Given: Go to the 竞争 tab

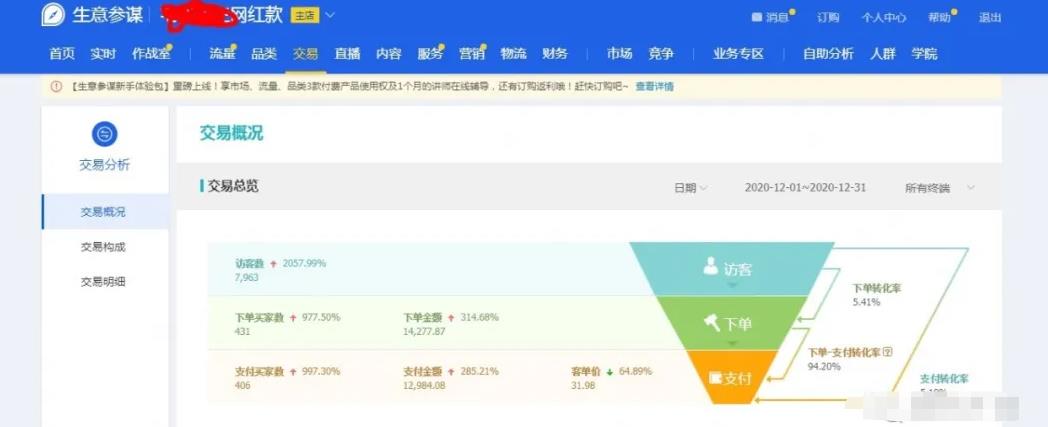Looking at the screenshot, I should point(661,54).
